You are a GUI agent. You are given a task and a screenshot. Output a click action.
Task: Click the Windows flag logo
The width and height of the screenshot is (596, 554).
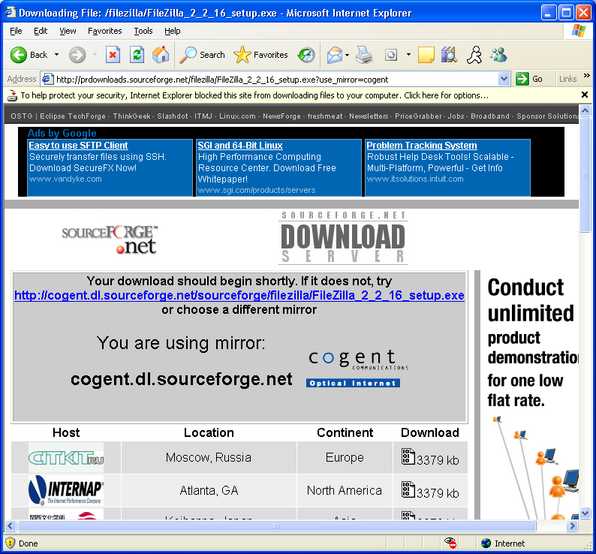579,31
